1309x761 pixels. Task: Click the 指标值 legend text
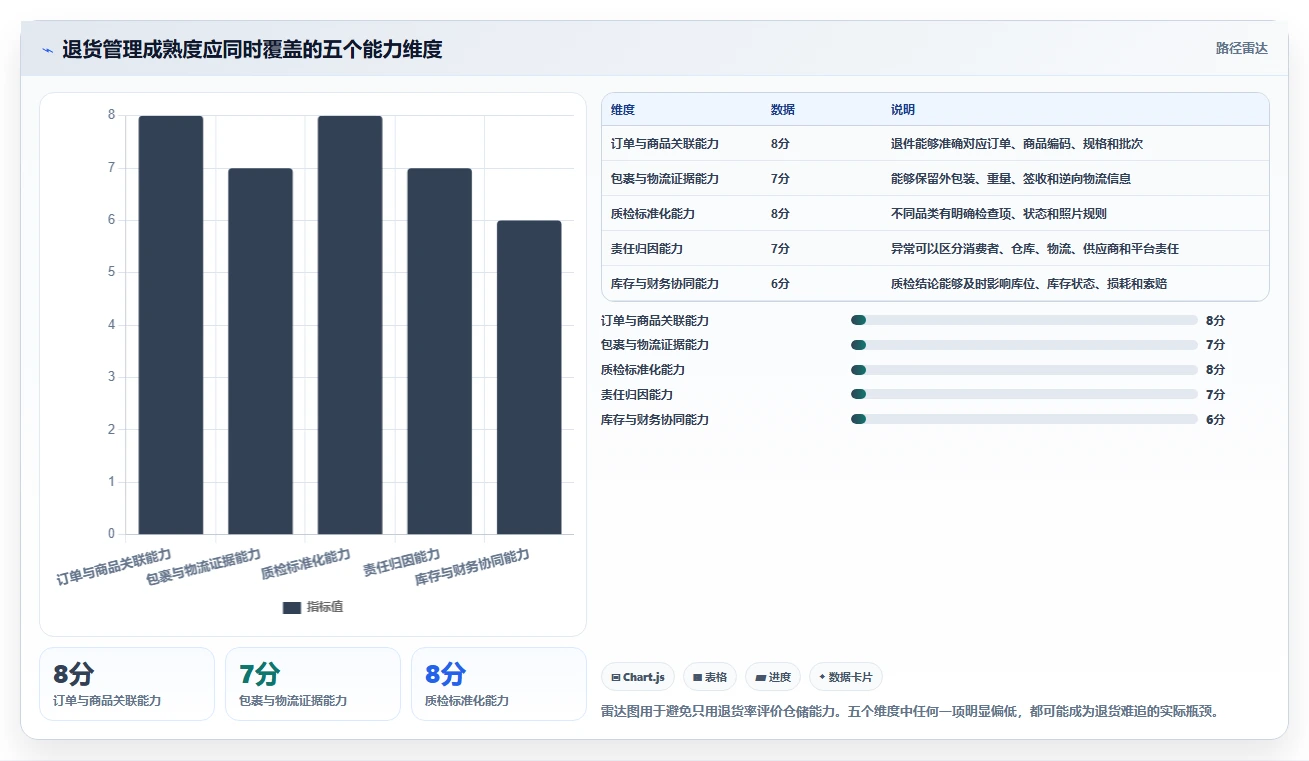pos(325,607)
